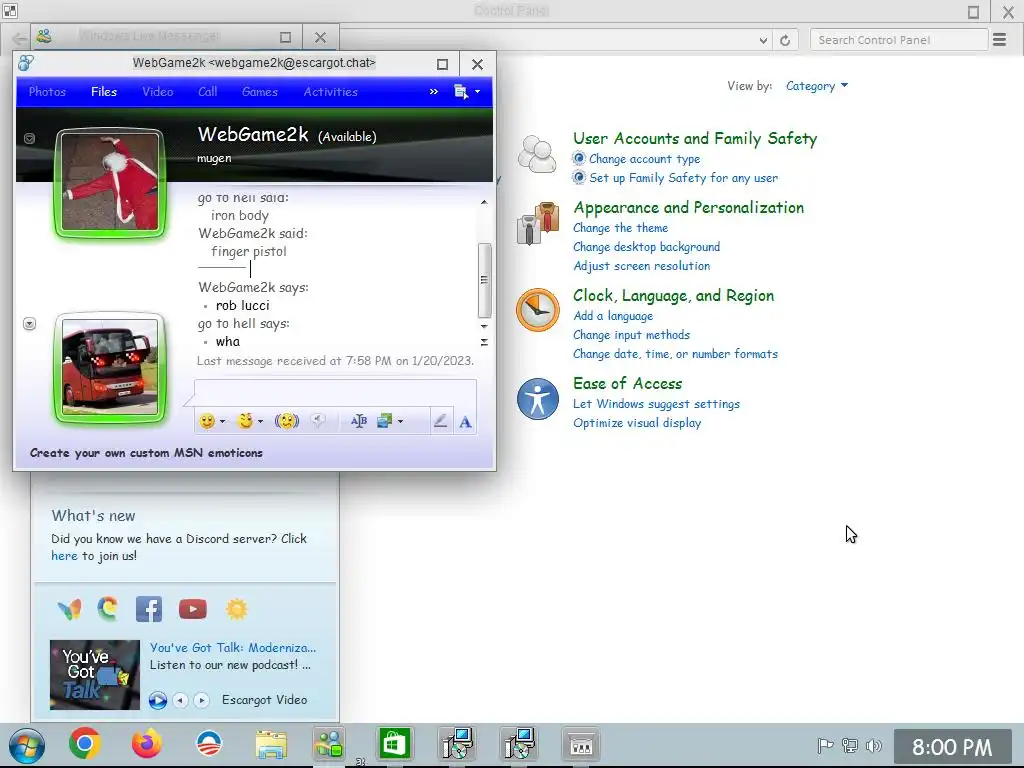Open User Accounts and Family Safety icon

click(x=537, y=154)
